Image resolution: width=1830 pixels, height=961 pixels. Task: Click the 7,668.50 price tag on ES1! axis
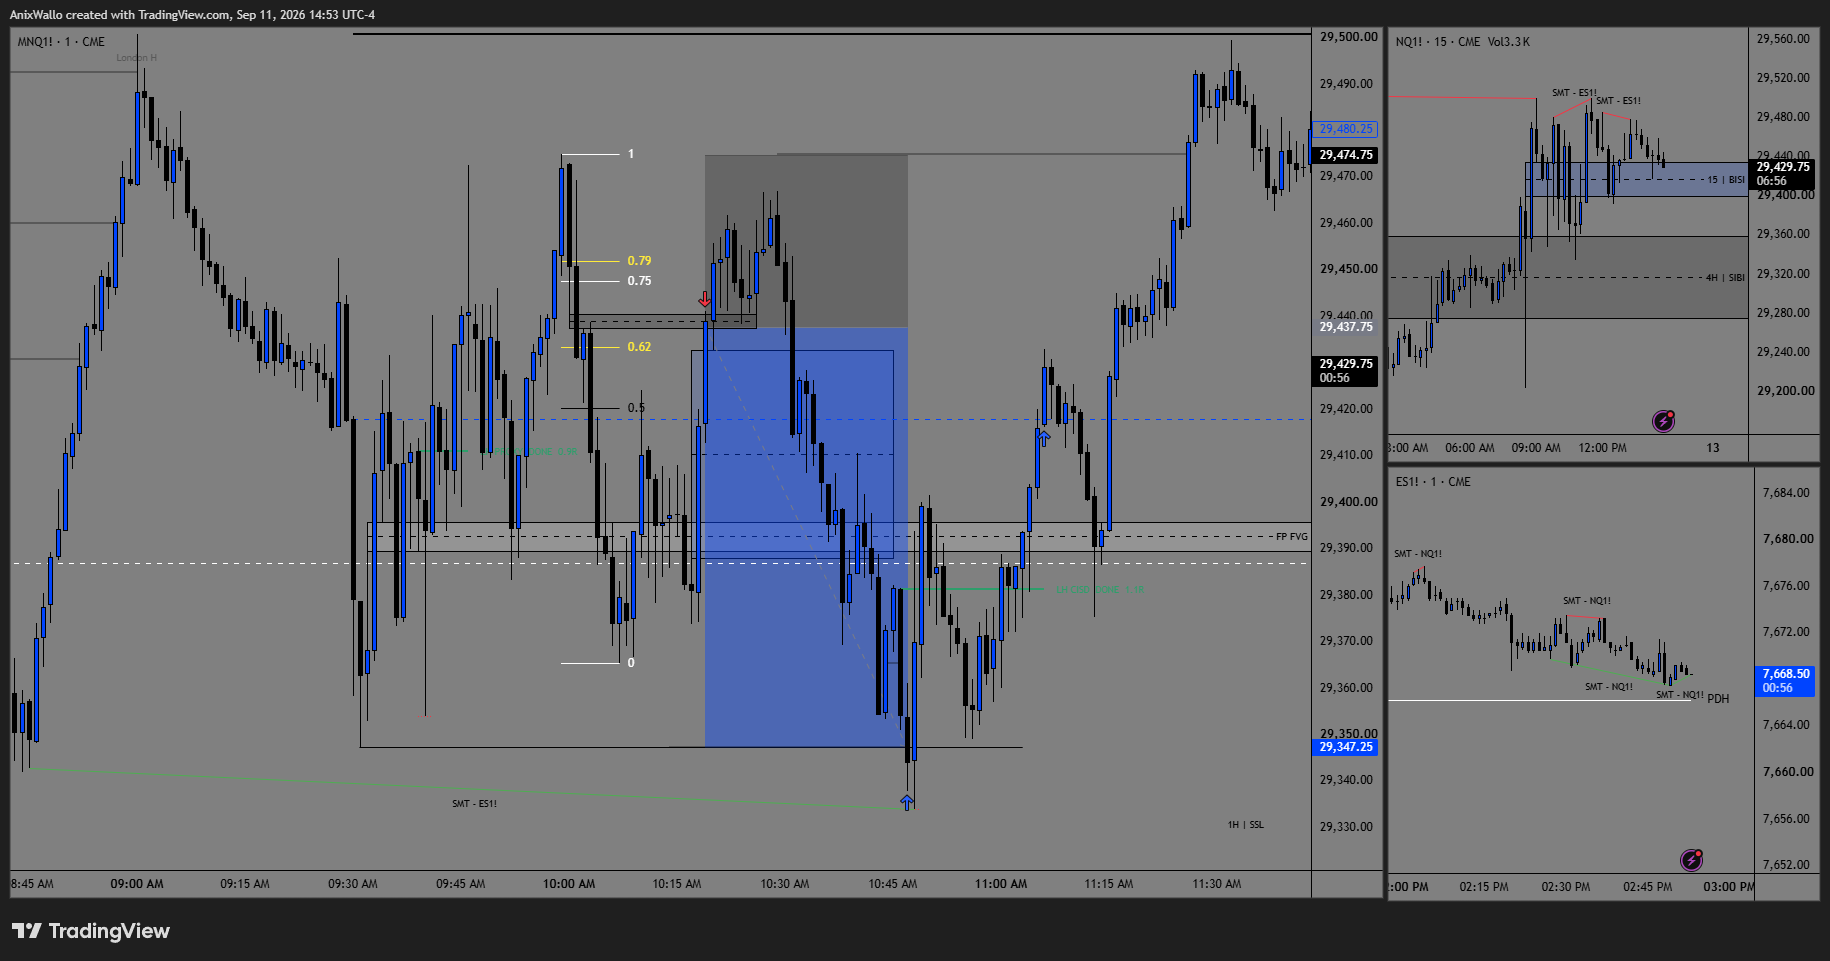(1786, 681)
